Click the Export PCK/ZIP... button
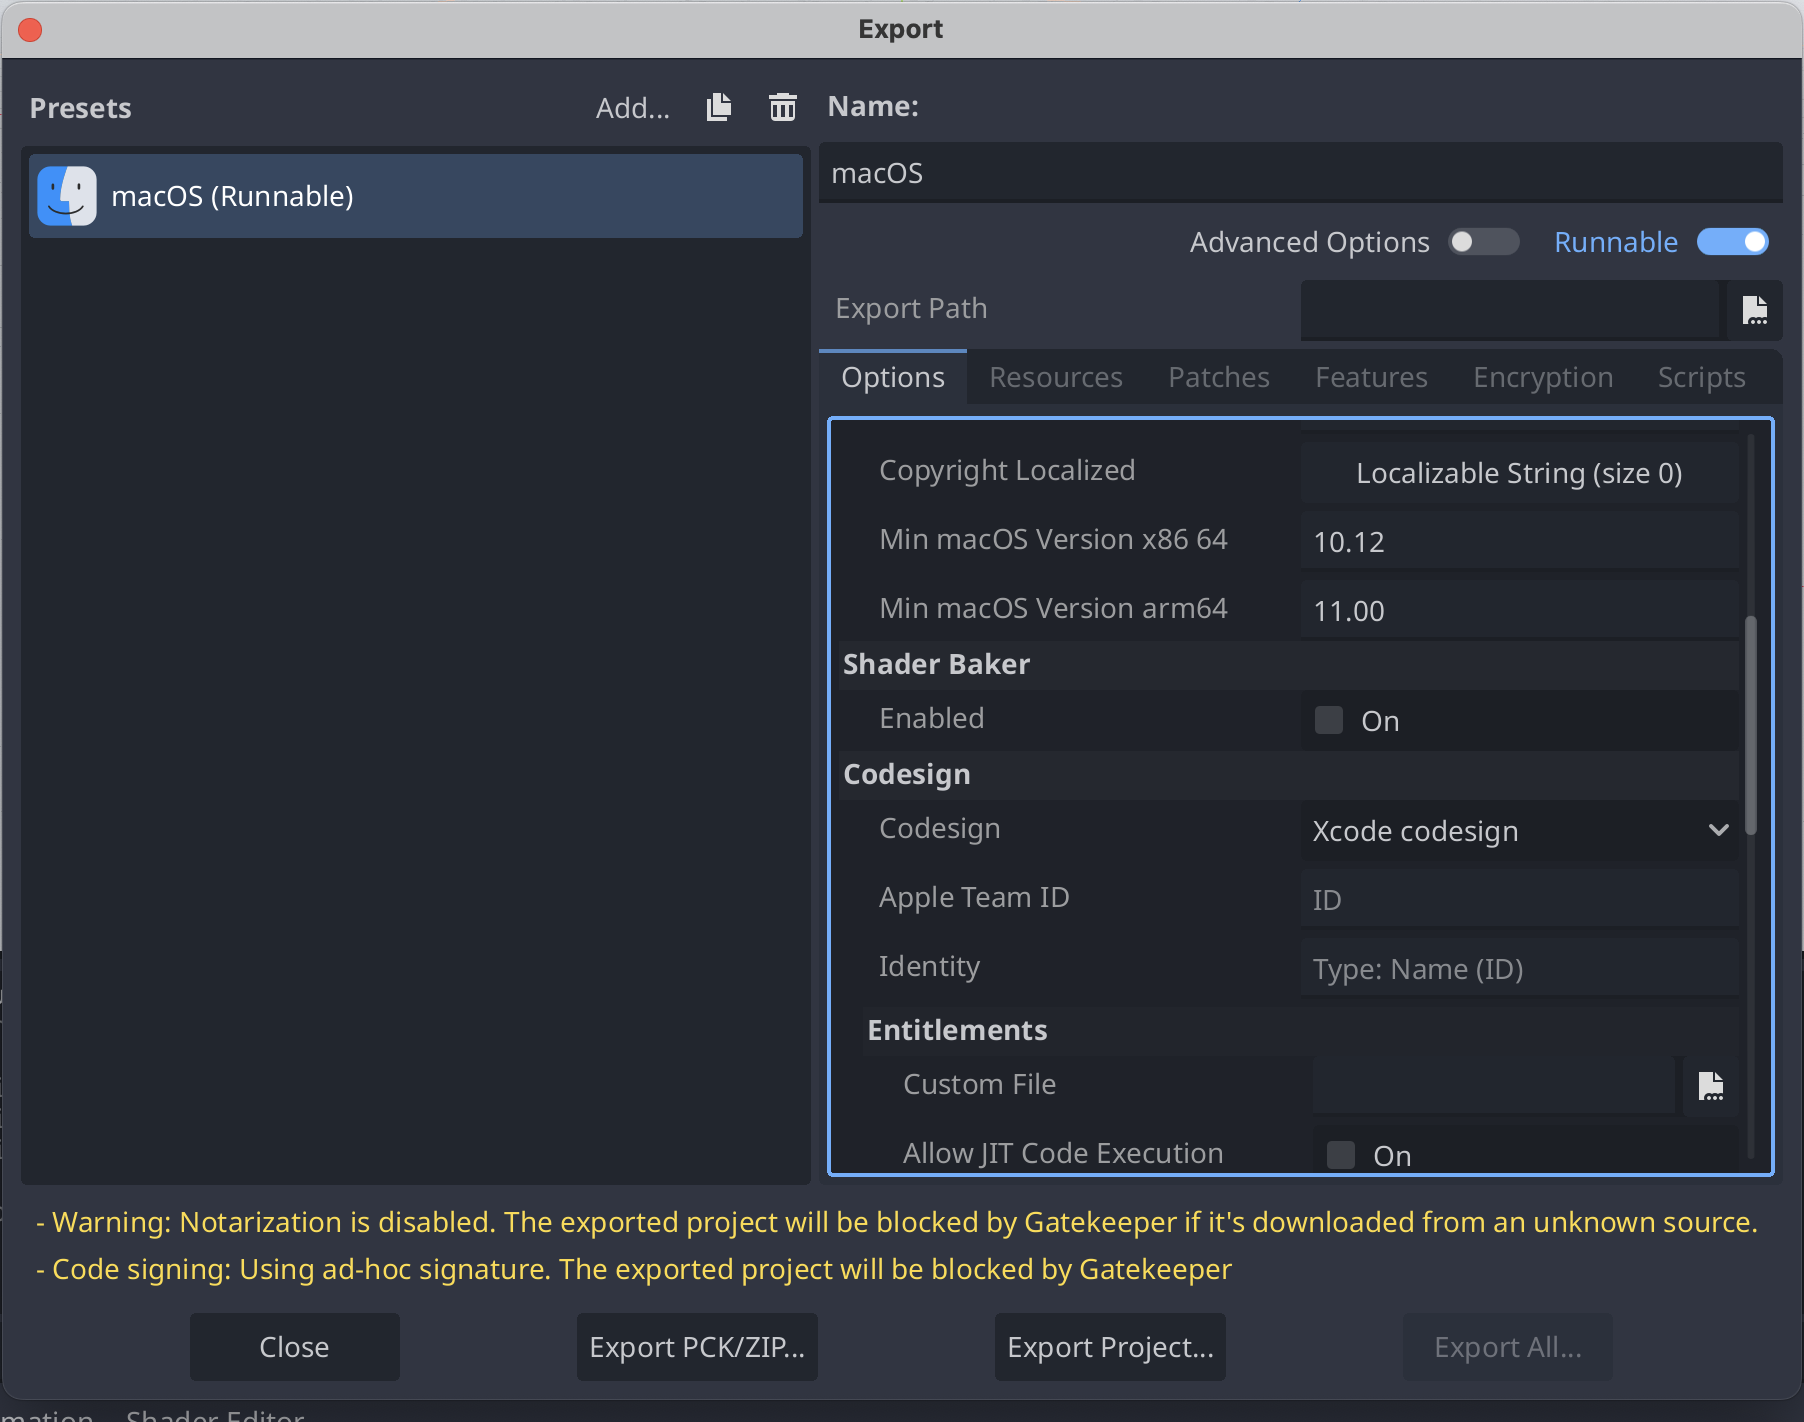Image resolution: width=1804 pixels, height=1422 pixels. (697, 1347)
